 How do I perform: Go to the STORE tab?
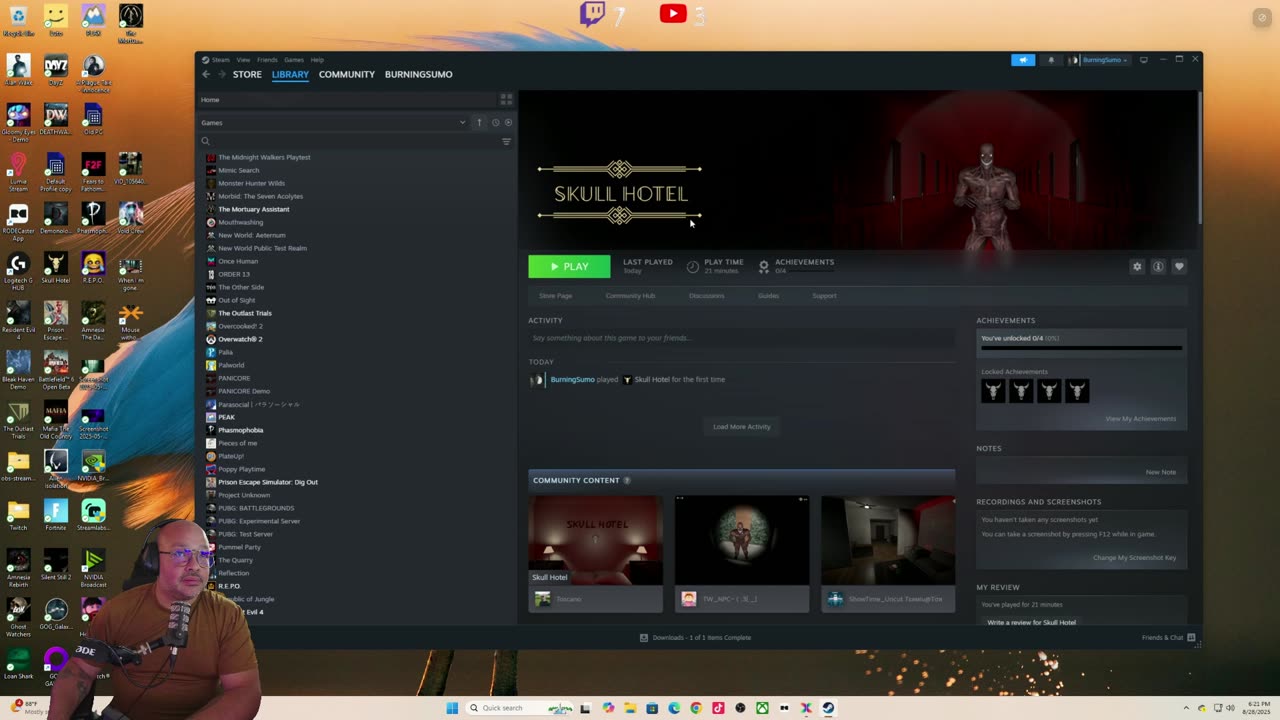pyautogui.click(x=247, y=75)
